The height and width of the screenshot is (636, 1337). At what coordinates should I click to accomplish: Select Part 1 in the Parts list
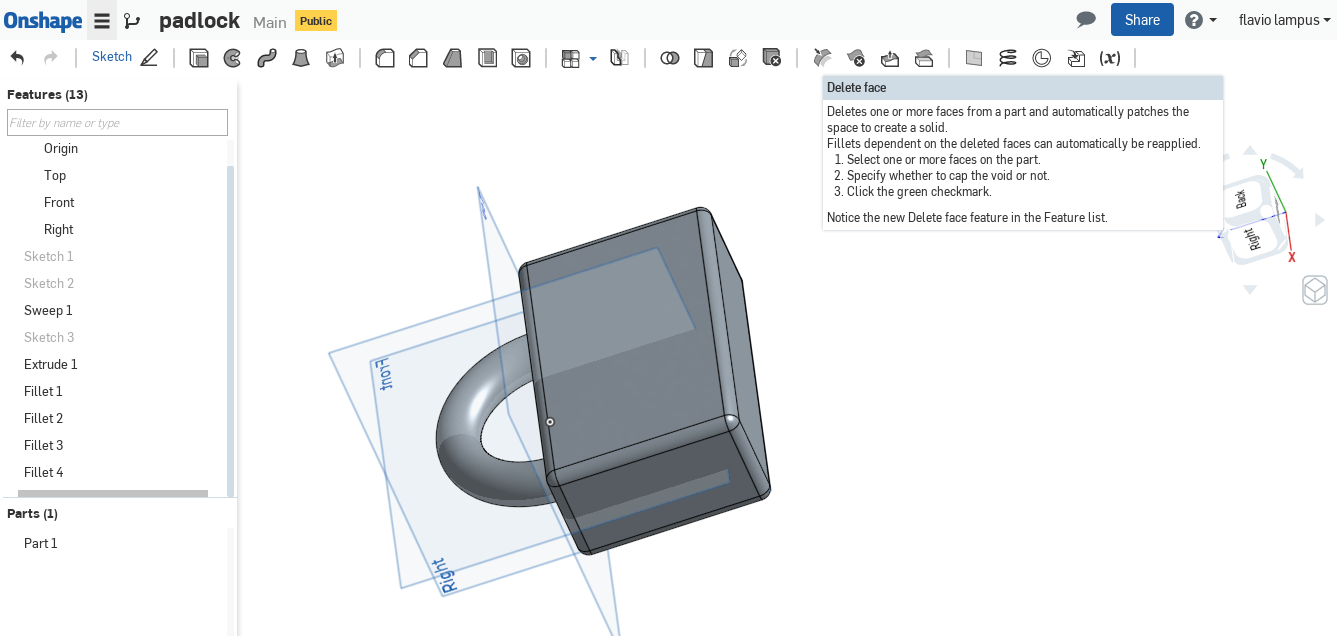click(x=41, y=543)
